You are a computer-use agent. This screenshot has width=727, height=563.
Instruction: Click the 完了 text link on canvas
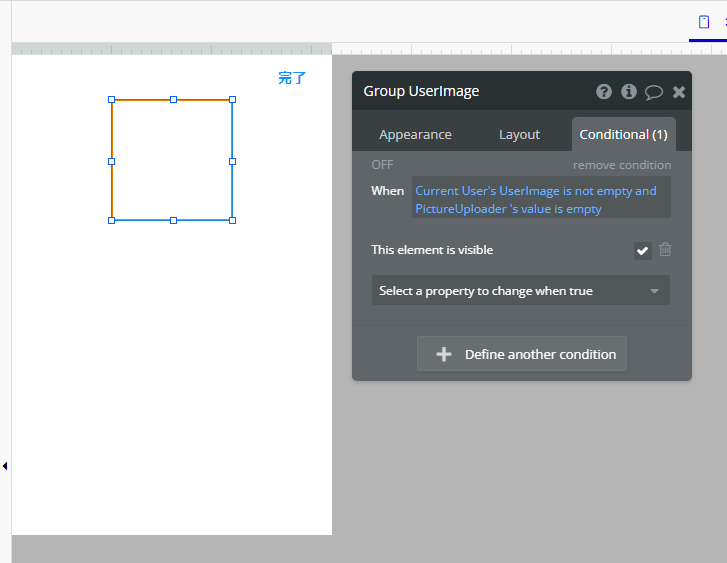[292, 78]
